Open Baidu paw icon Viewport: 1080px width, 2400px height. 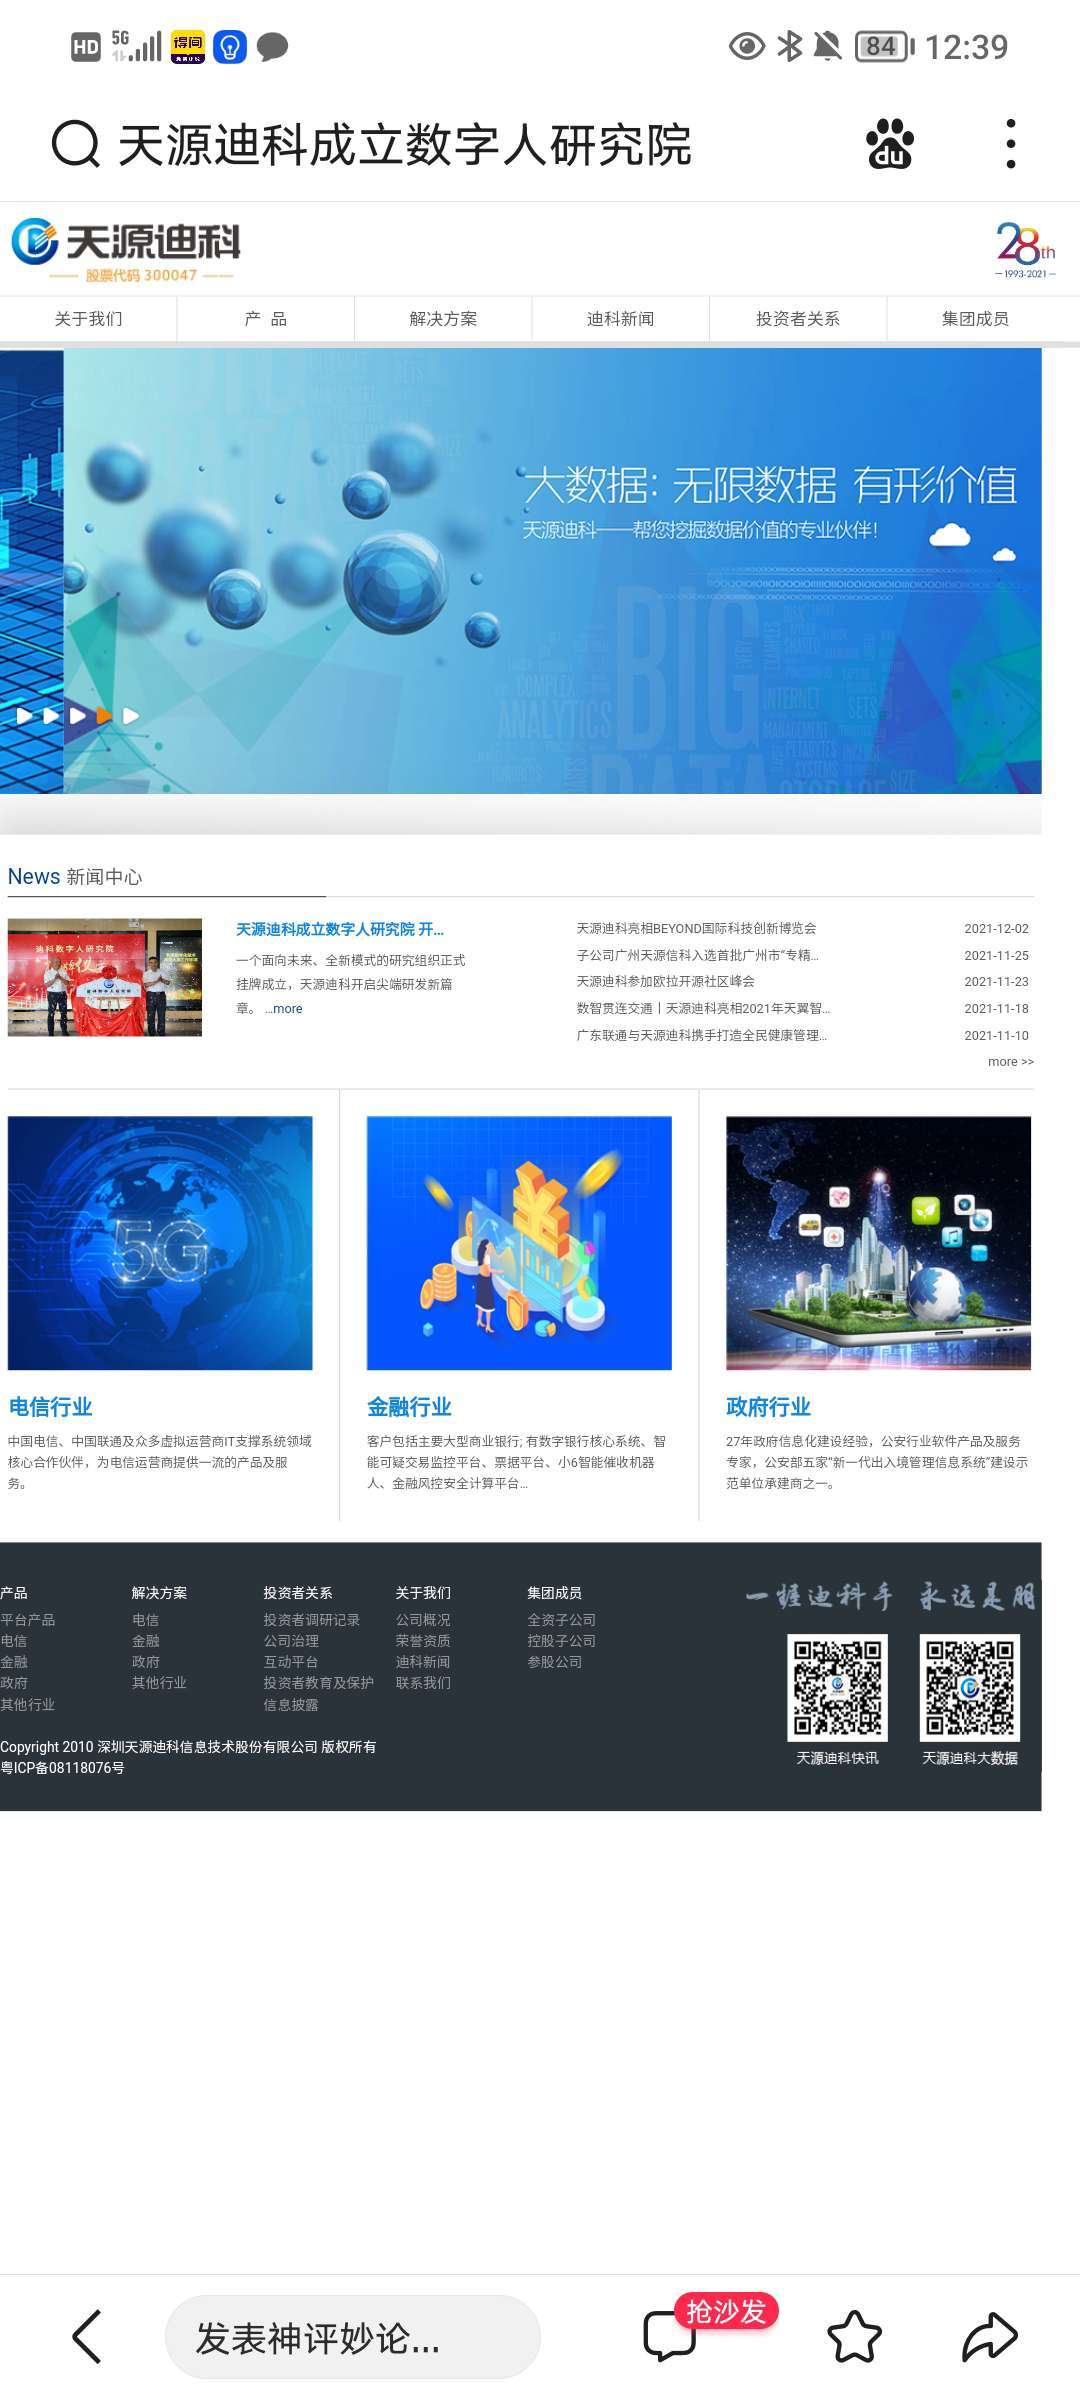[x=890, y=144]
